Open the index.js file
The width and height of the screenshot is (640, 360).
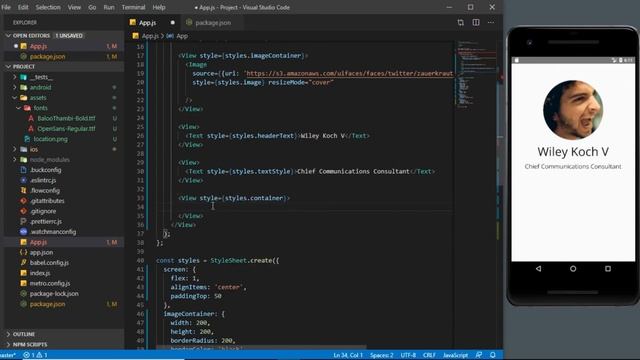pyautogui.click(x=40, y=273)
